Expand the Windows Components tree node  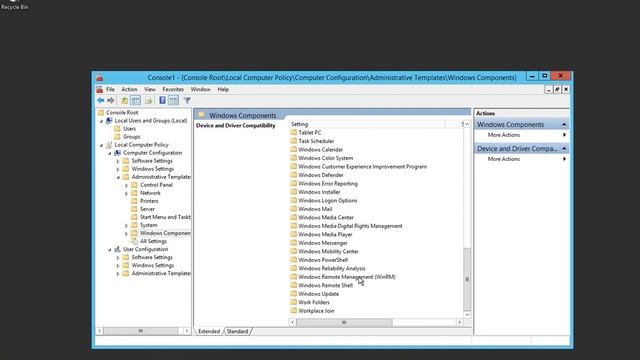pyautogui.click(x=127, y=233)
